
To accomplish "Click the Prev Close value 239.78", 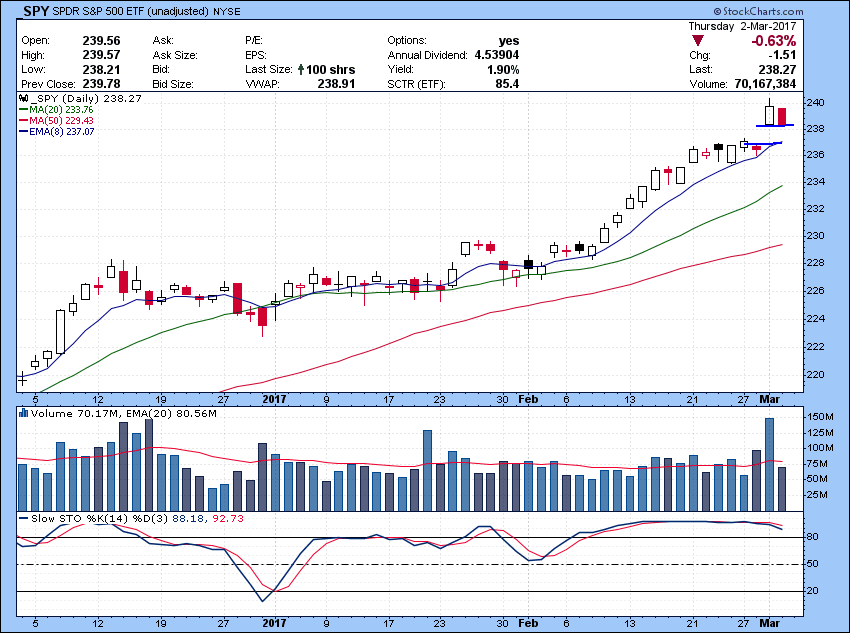I will 101,84.
